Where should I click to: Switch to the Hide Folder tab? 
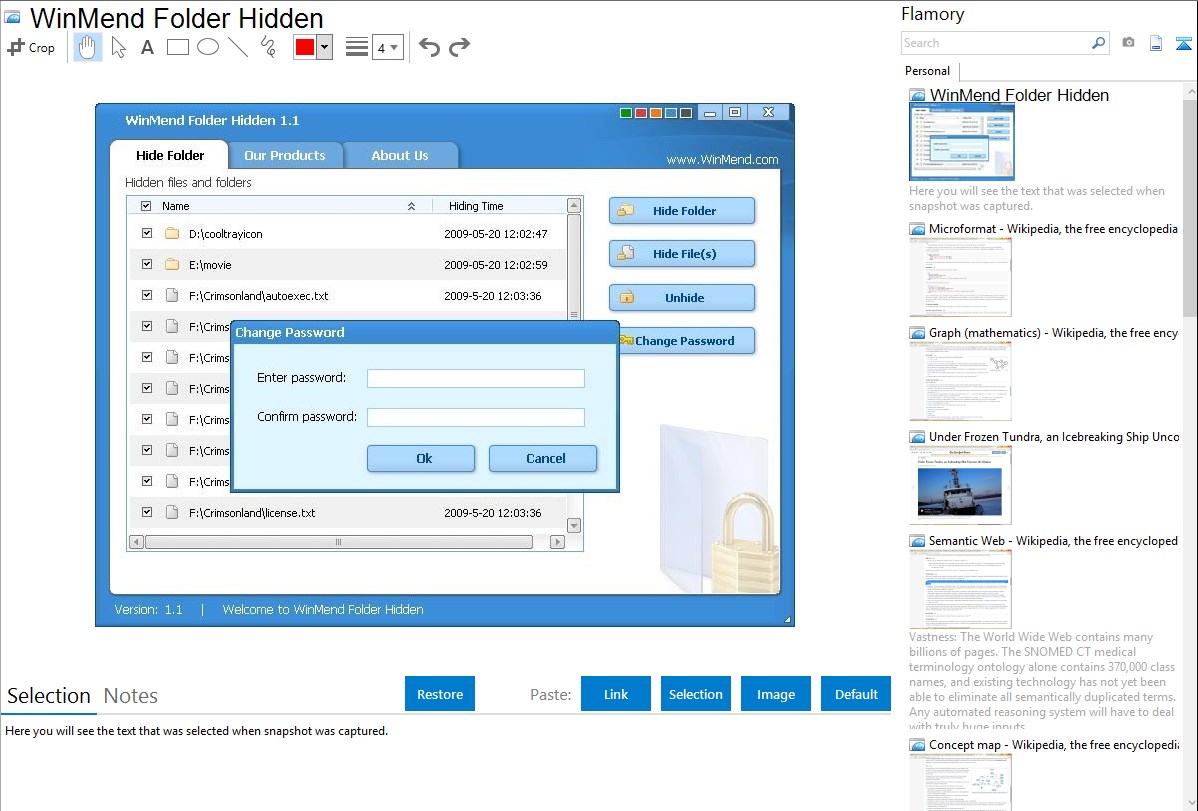tap(170, 155)
